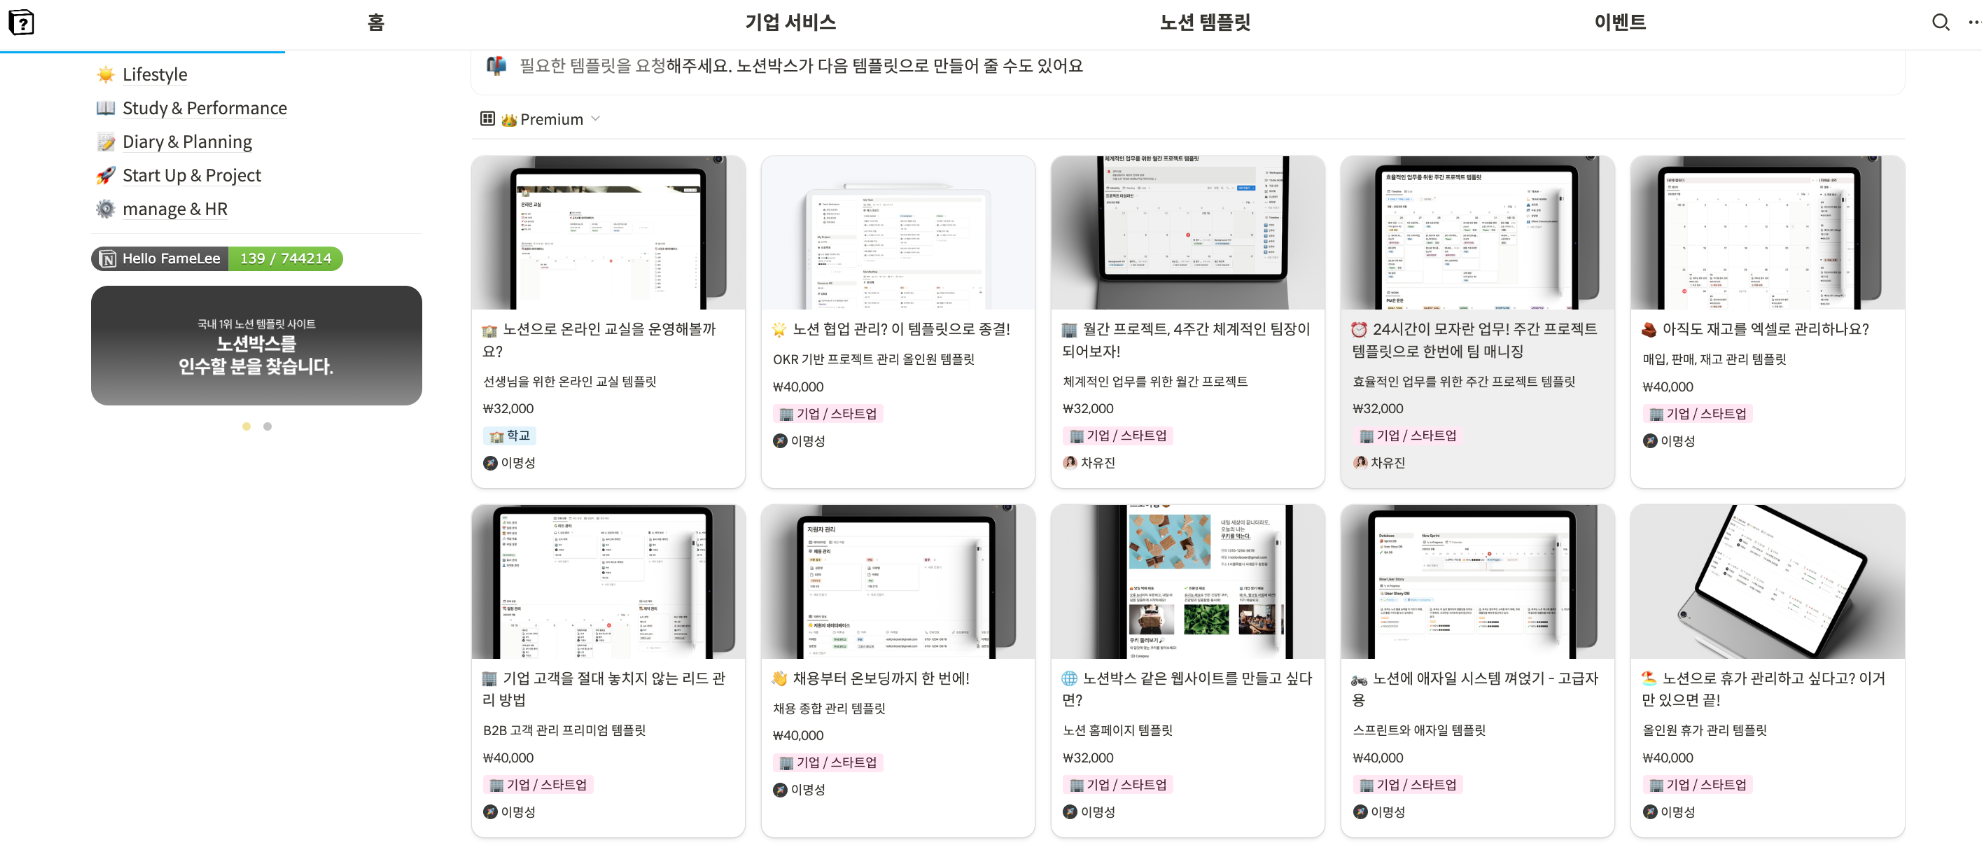Viewport: 1982px width, 852px height.
Task: Click the NotionBox logo icon
Action: pyautogui.click(x=21, y=22)
